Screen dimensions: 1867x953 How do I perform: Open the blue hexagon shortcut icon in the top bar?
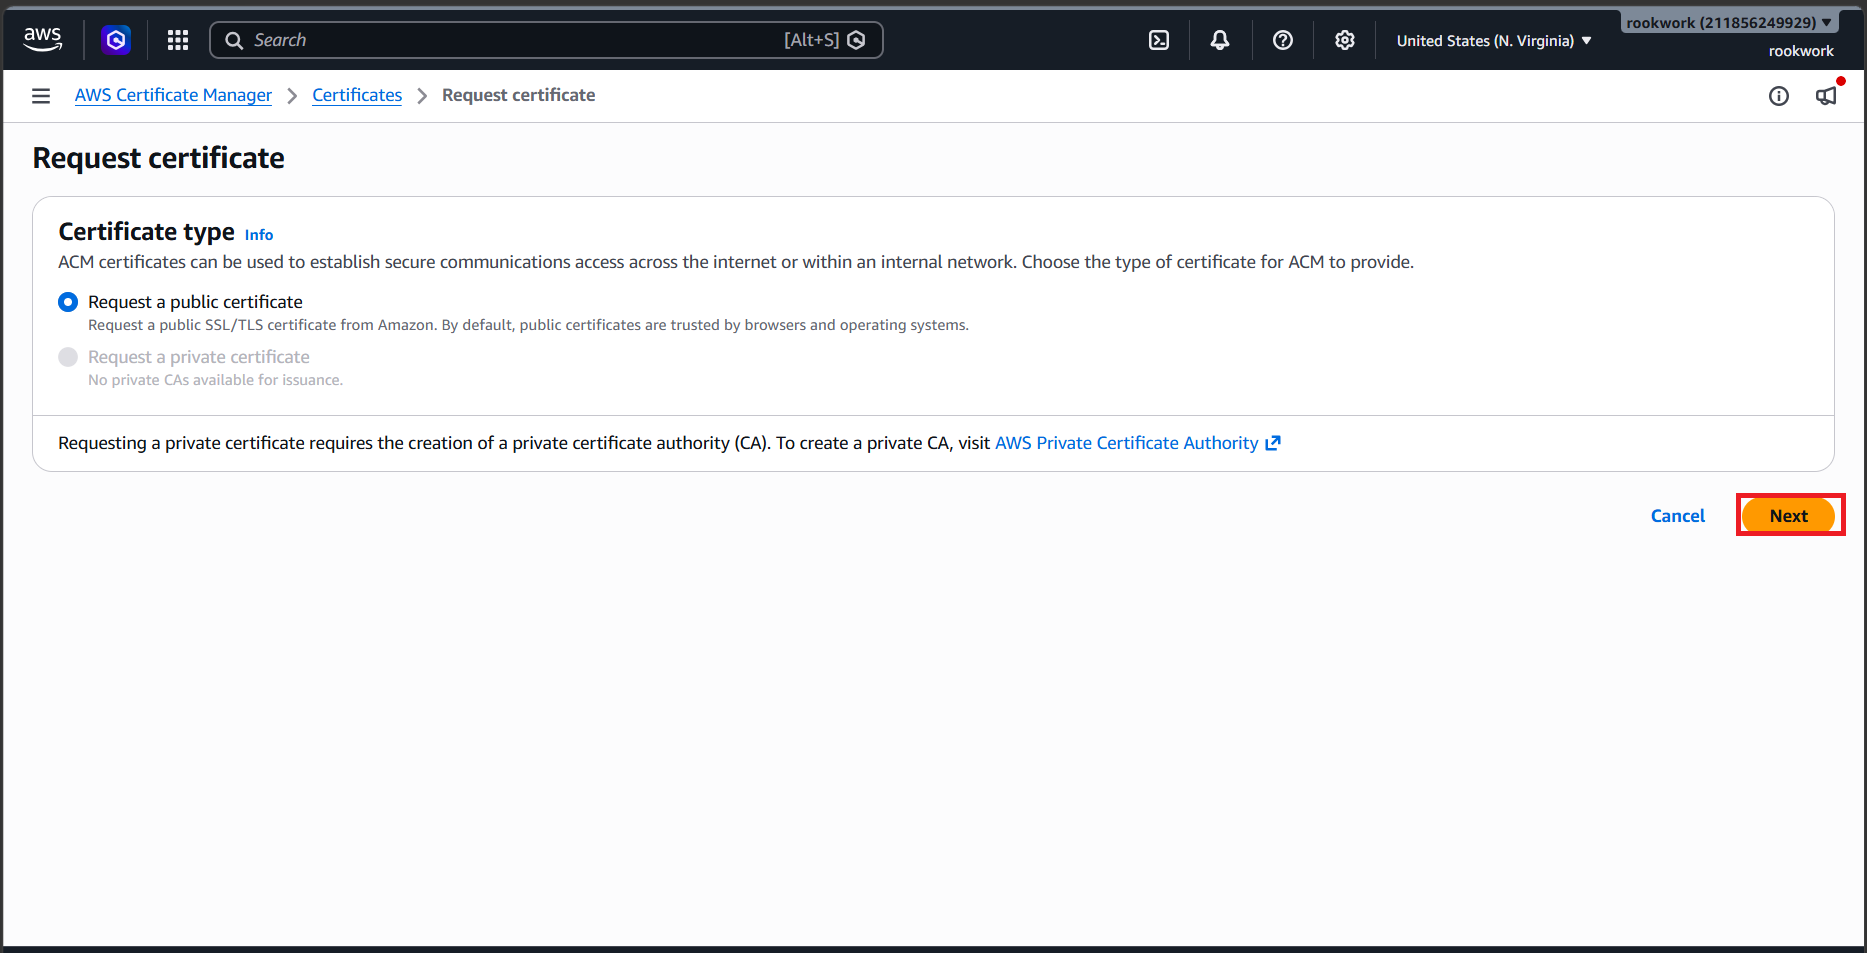[116, 40]
